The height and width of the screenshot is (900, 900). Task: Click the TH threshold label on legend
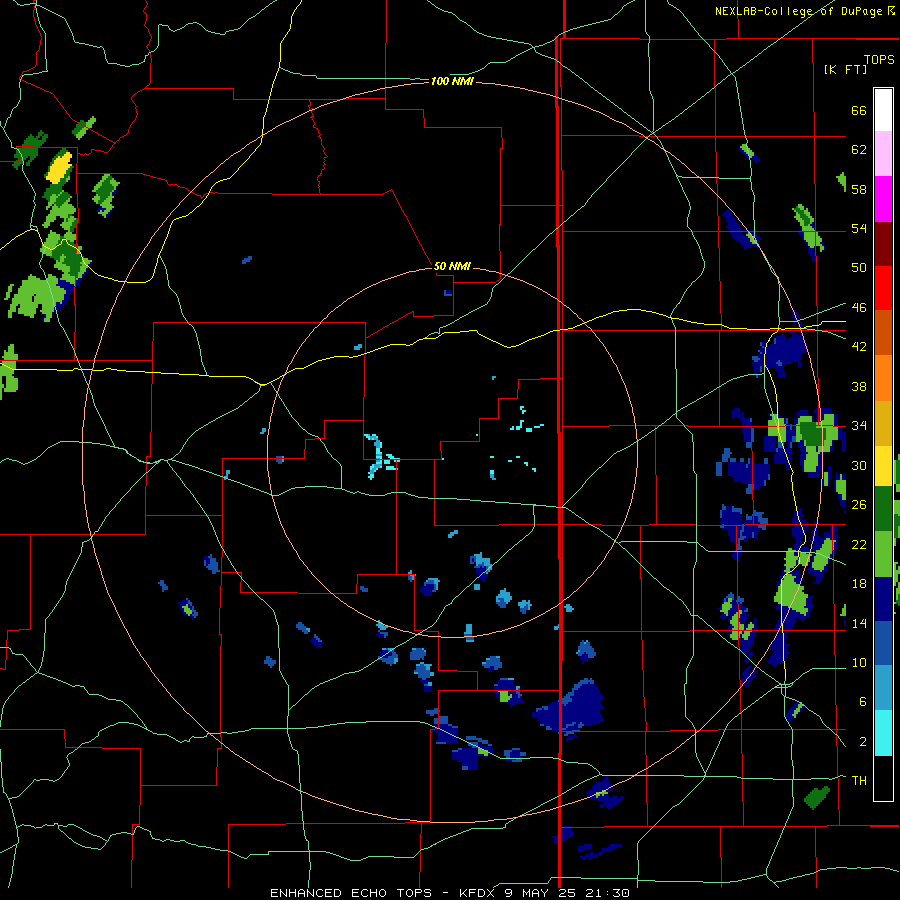(859, 781)
